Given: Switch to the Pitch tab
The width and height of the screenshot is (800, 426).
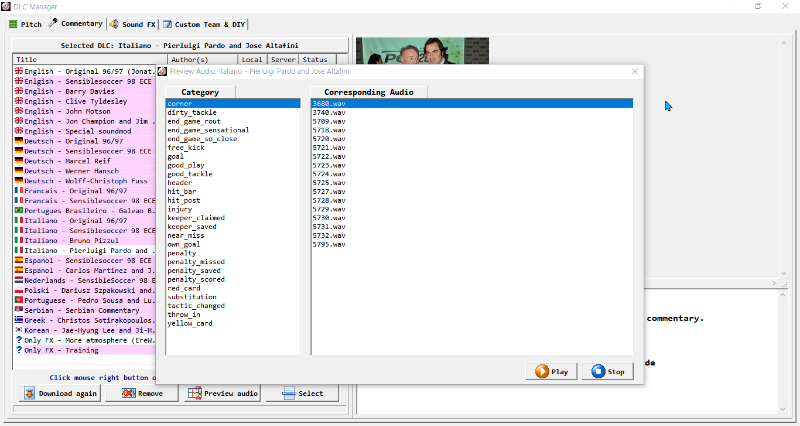Looking at the screenshot, I should pos(24,23).
